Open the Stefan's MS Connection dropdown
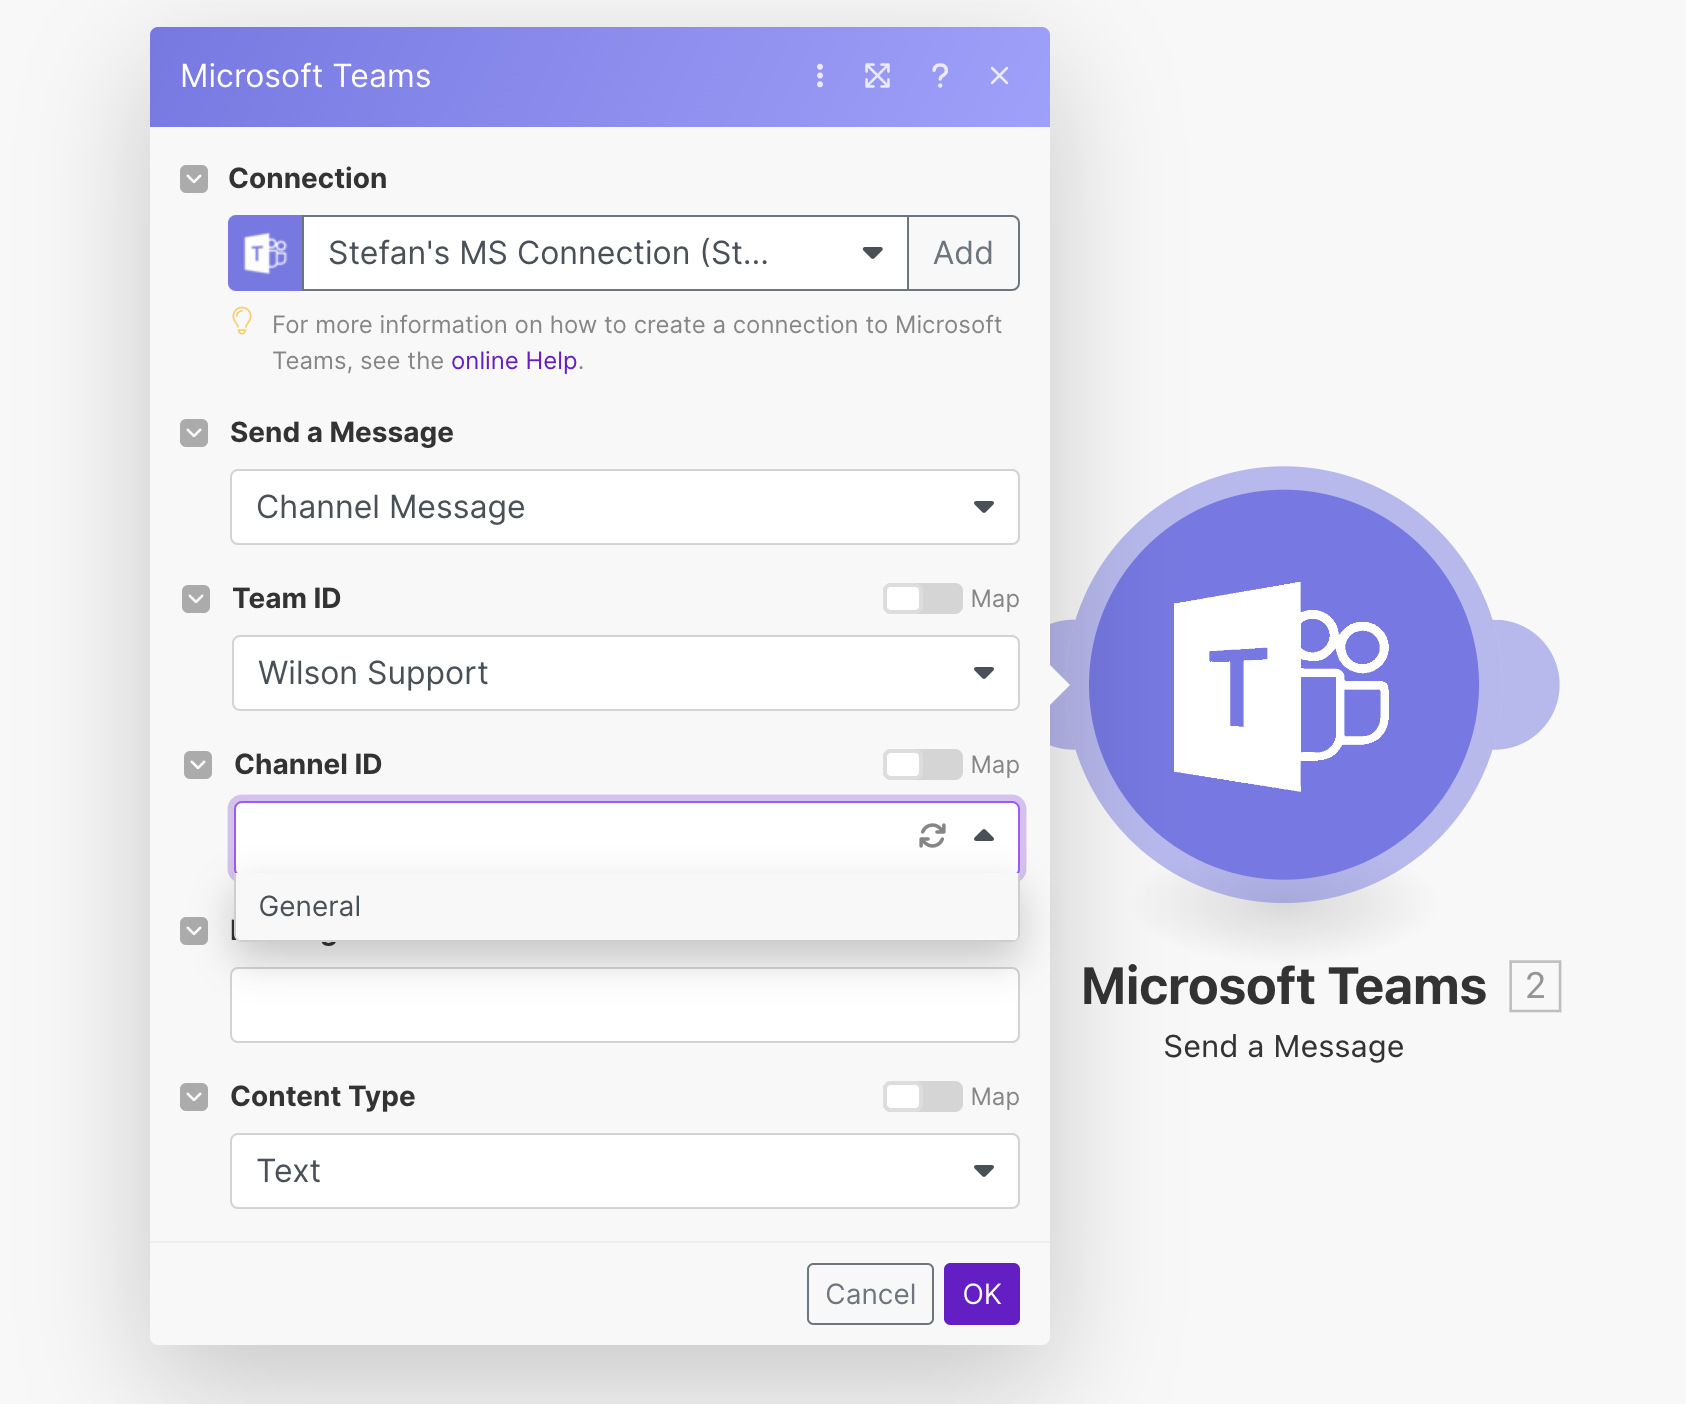The height and width of the screenshot is (1404, 1686). tap(605, 253)
